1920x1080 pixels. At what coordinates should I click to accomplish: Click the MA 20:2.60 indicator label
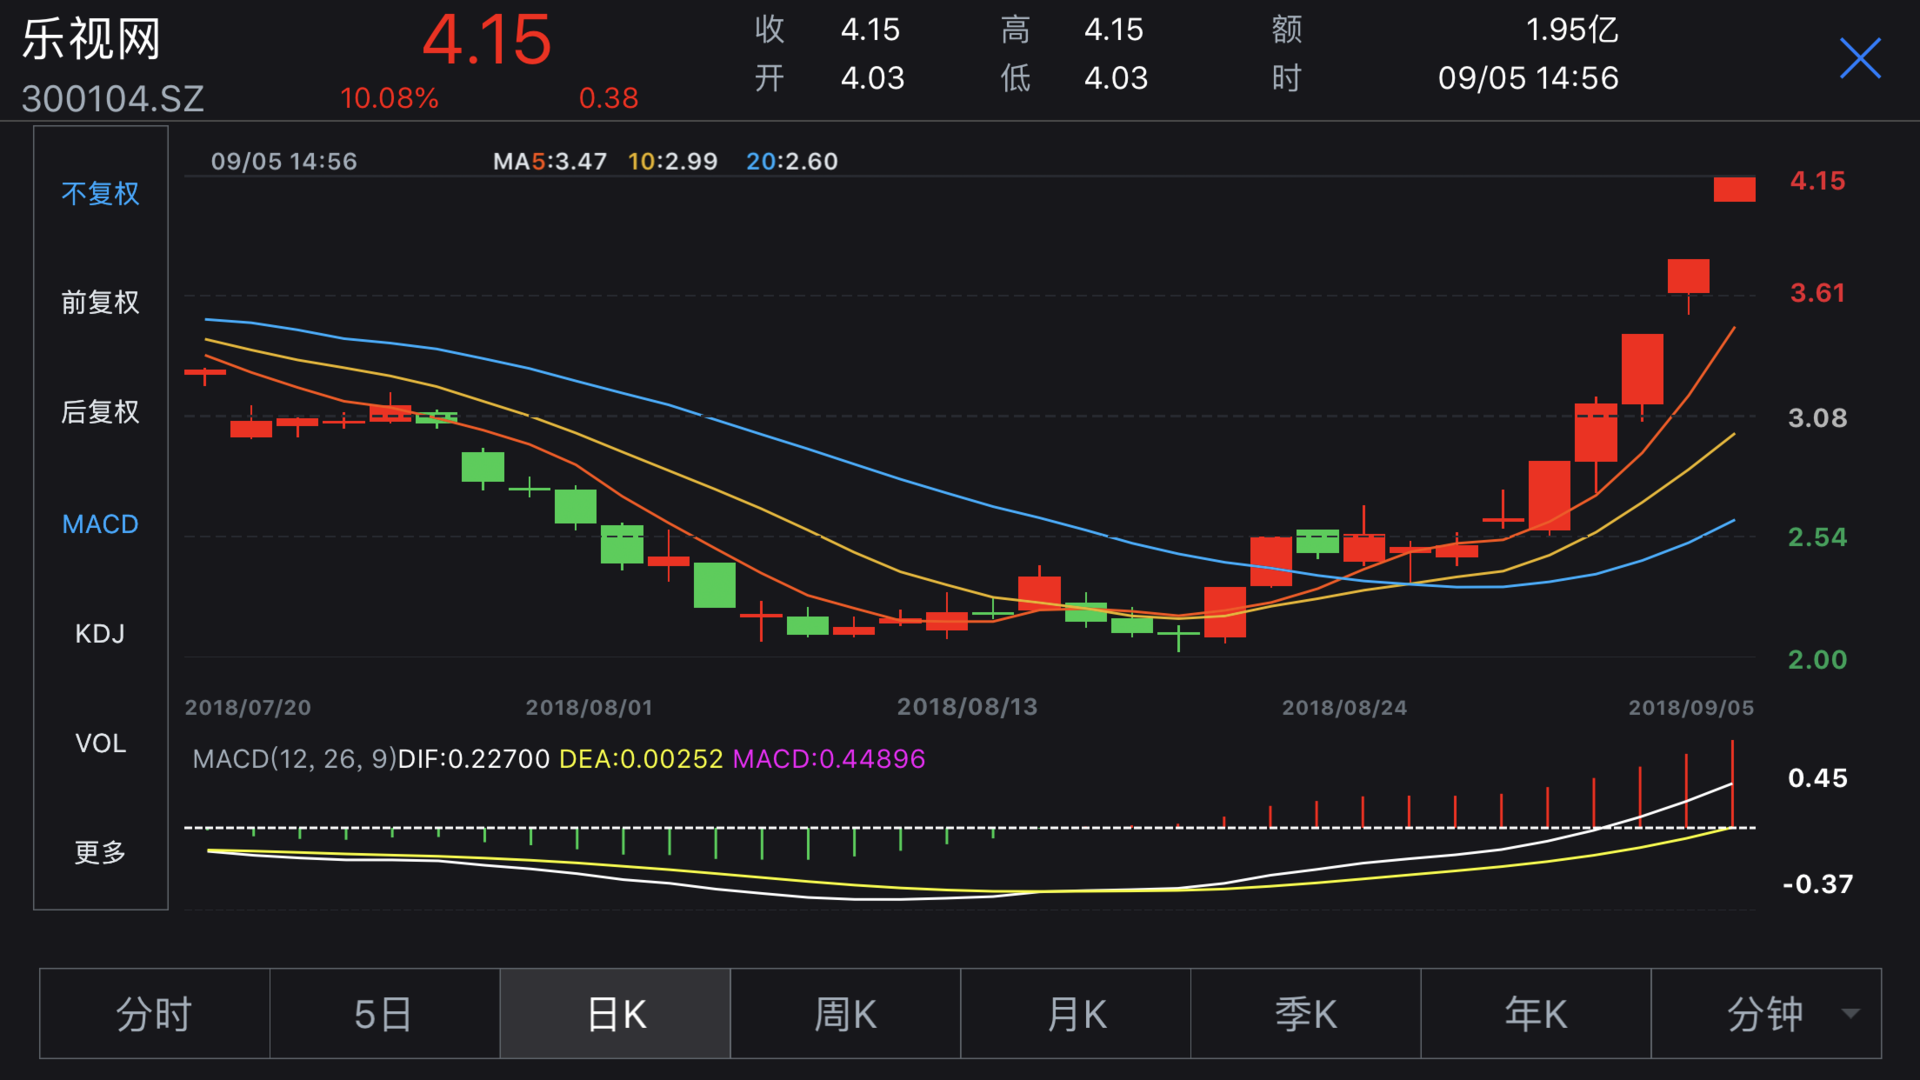coord(792,161)
